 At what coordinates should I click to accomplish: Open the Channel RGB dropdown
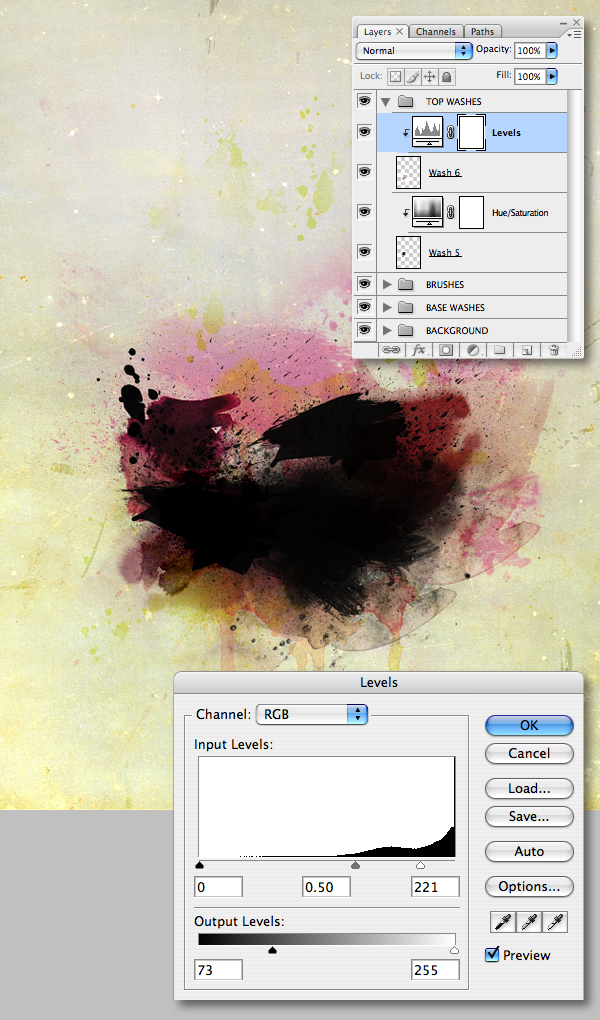click(312, 714)
